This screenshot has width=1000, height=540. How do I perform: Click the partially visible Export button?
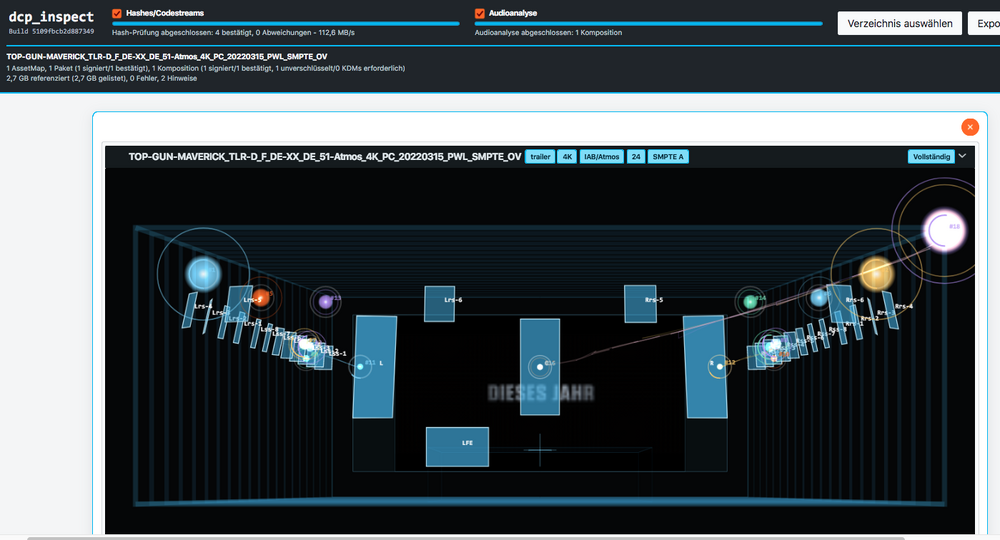tap(984, 24)
